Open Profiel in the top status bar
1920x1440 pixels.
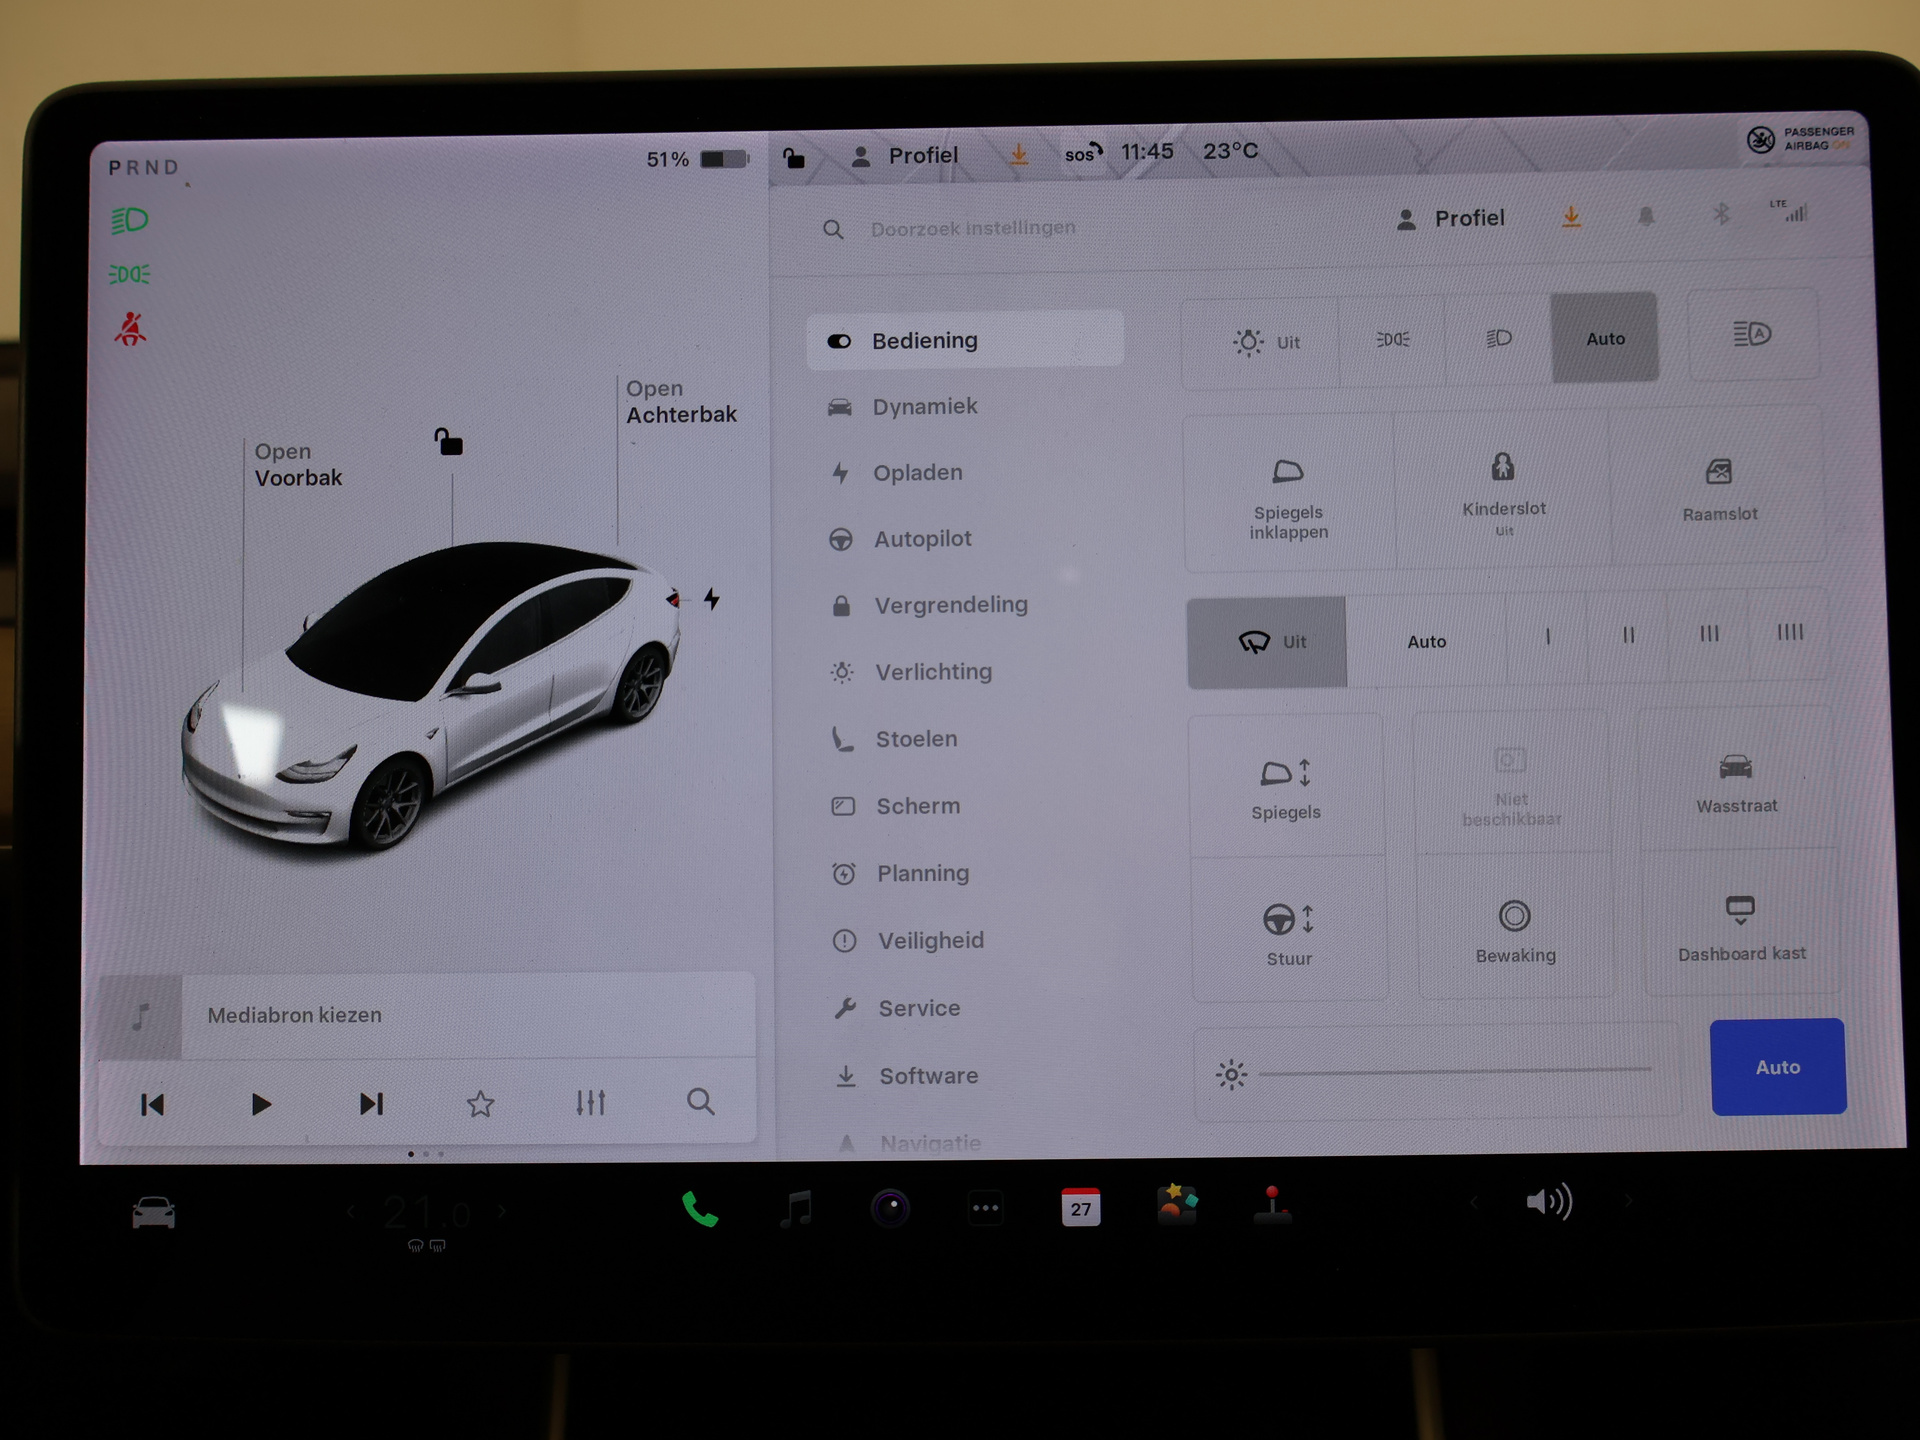(904, 156)
